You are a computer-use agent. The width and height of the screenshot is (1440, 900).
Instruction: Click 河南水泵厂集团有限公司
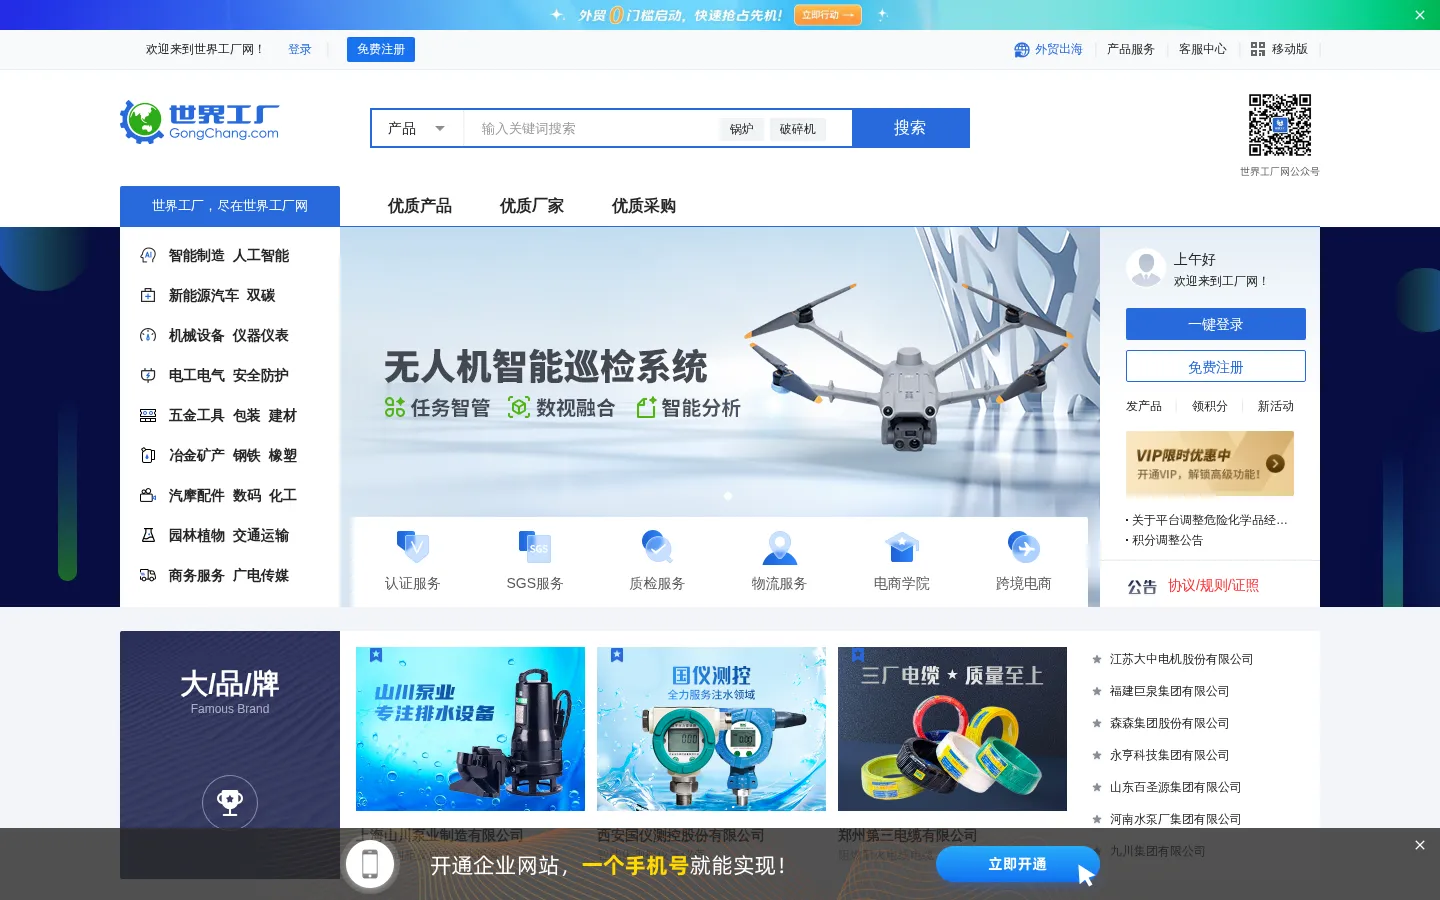(1175, 819)
